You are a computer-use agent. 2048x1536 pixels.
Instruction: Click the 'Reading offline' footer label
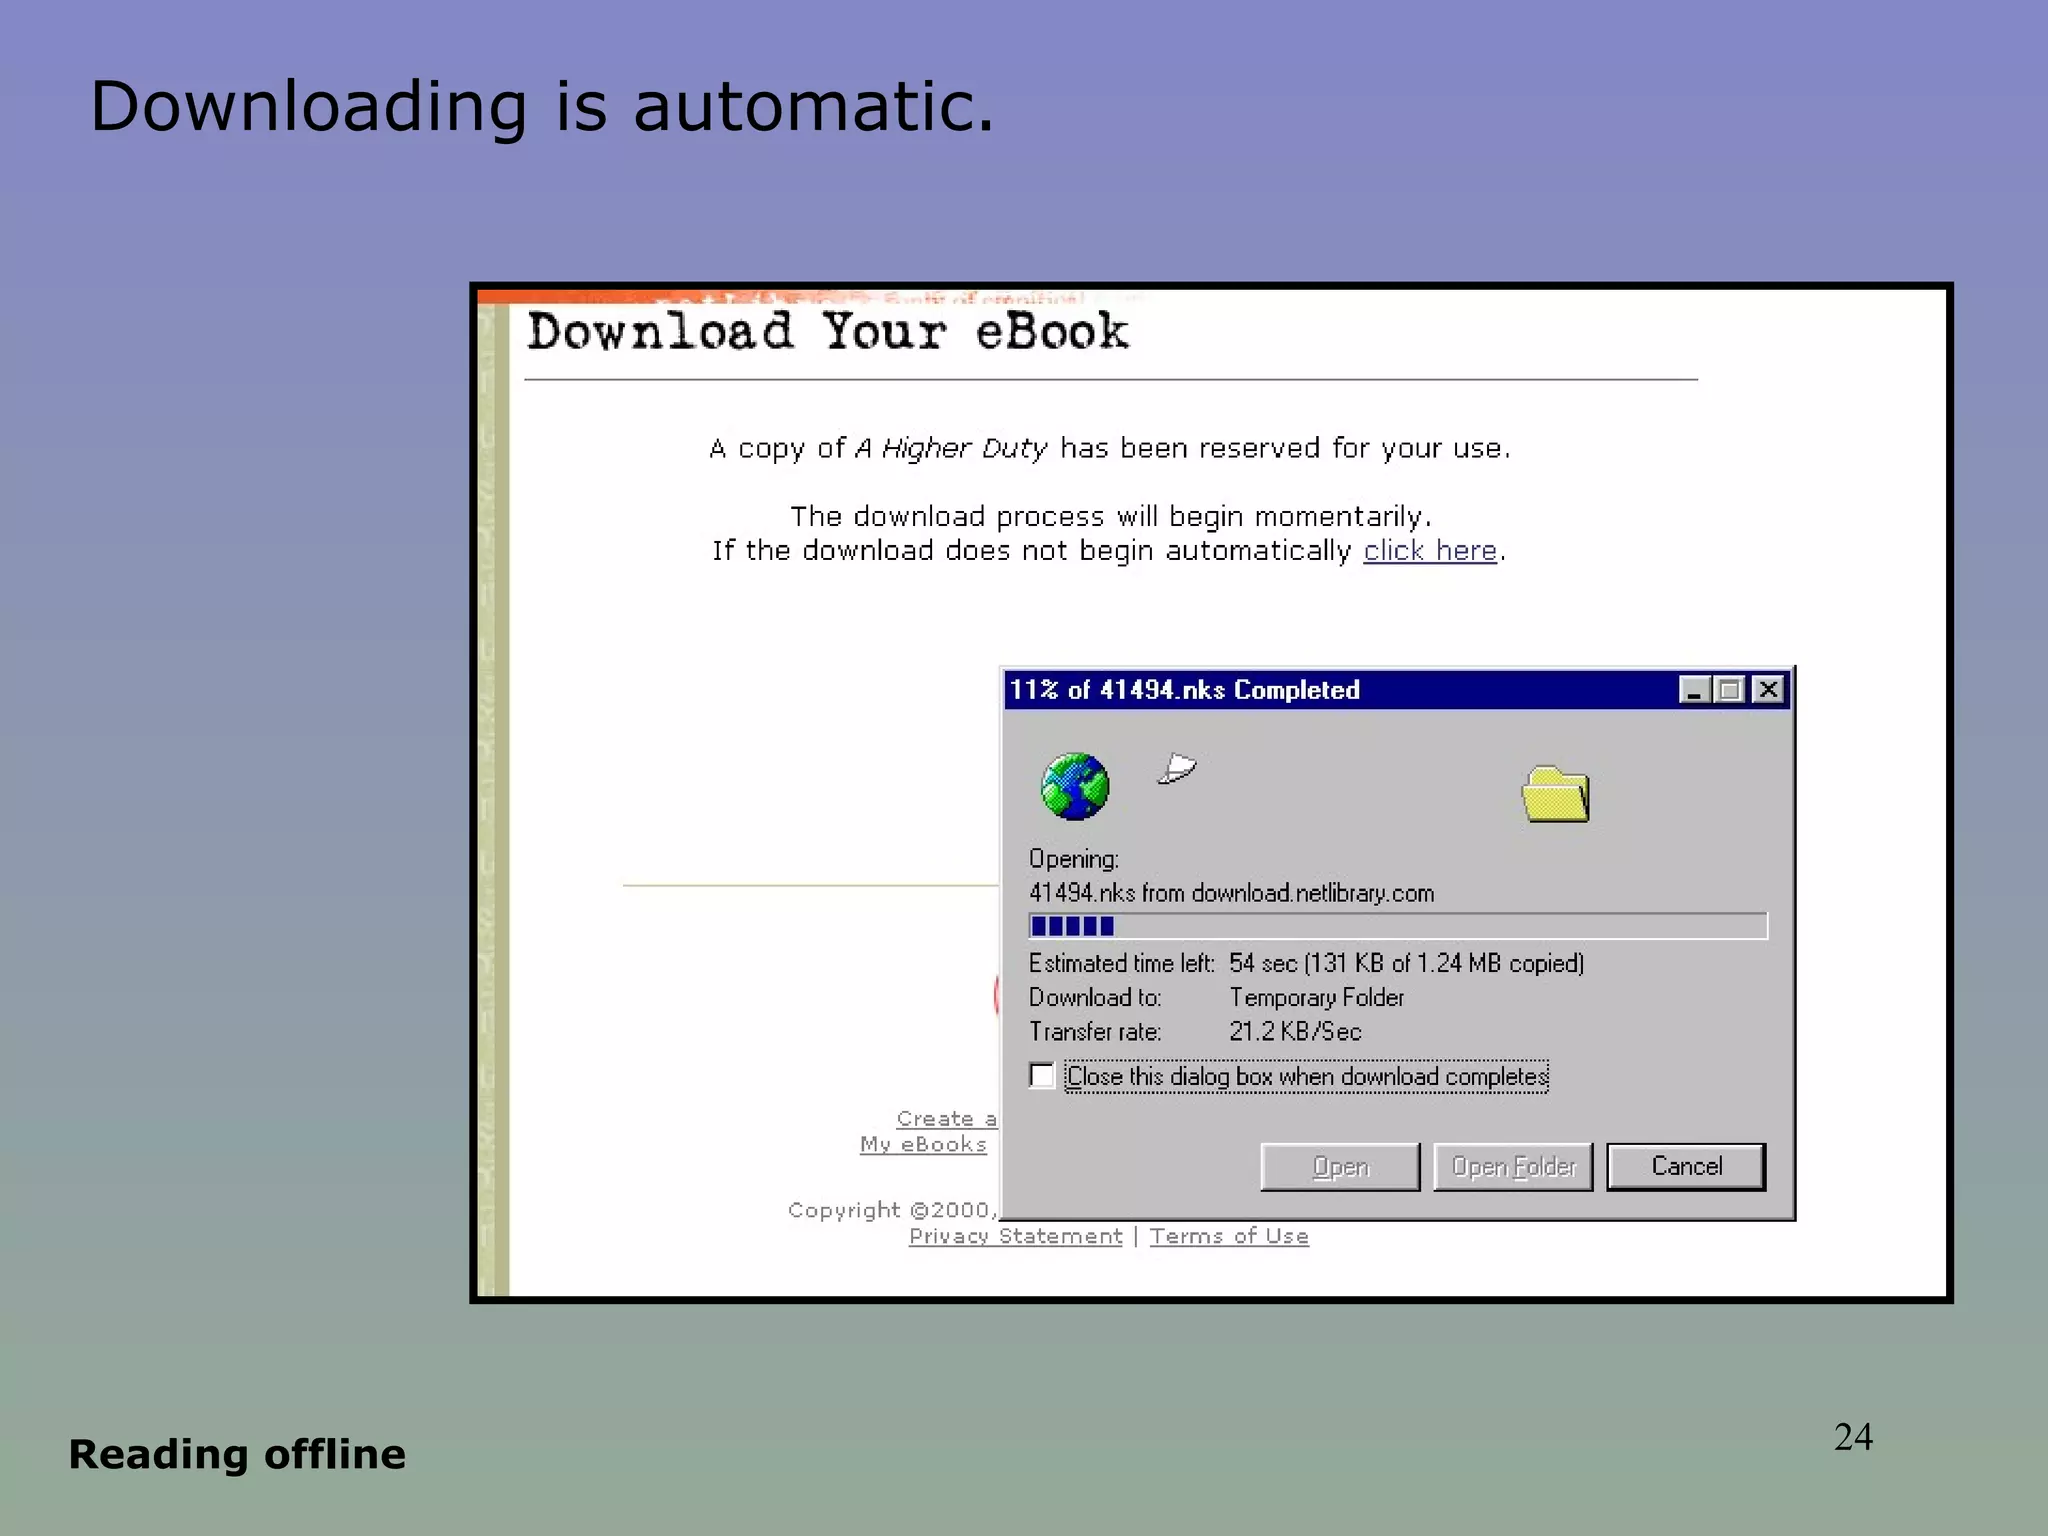click(237, 1454)
